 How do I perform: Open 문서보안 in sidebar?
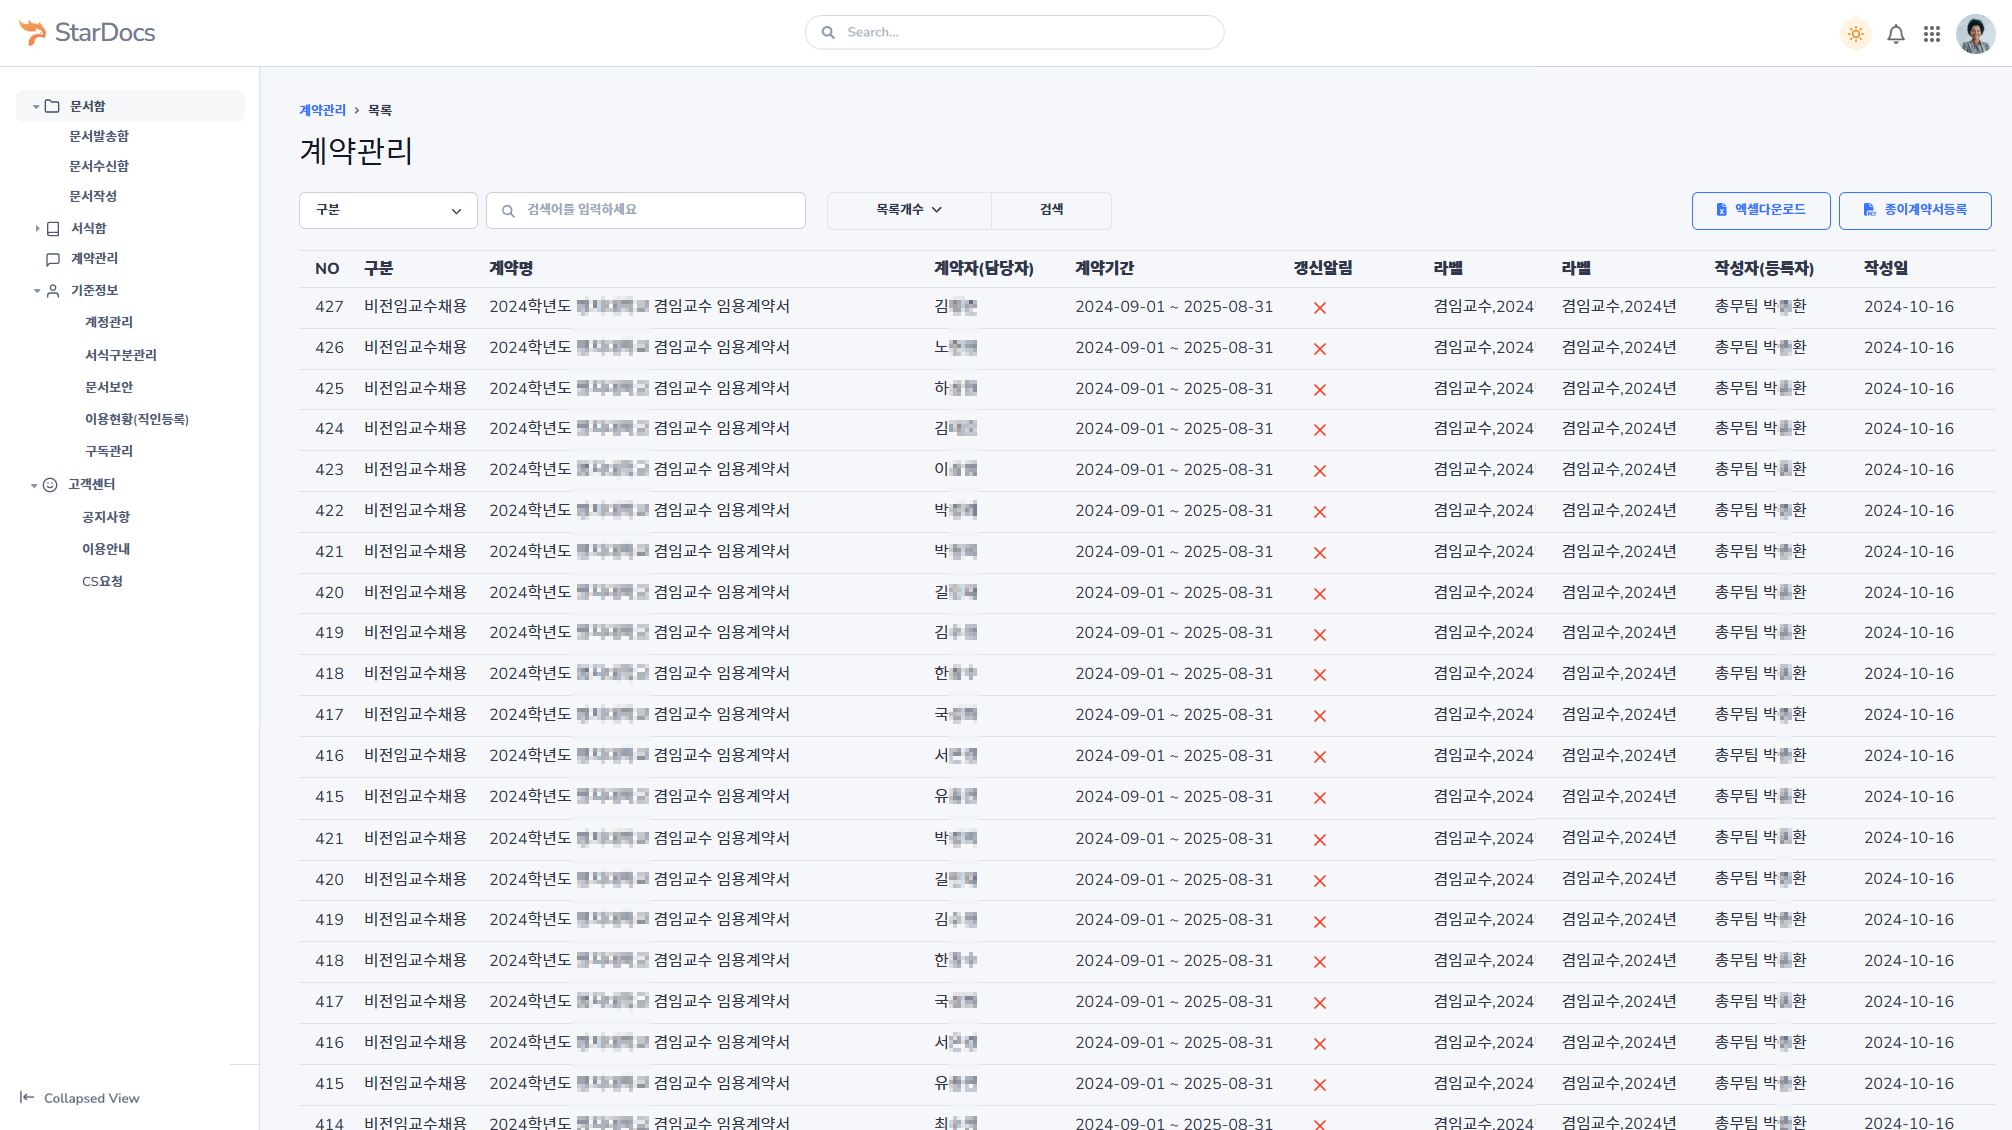pos(109,387)
